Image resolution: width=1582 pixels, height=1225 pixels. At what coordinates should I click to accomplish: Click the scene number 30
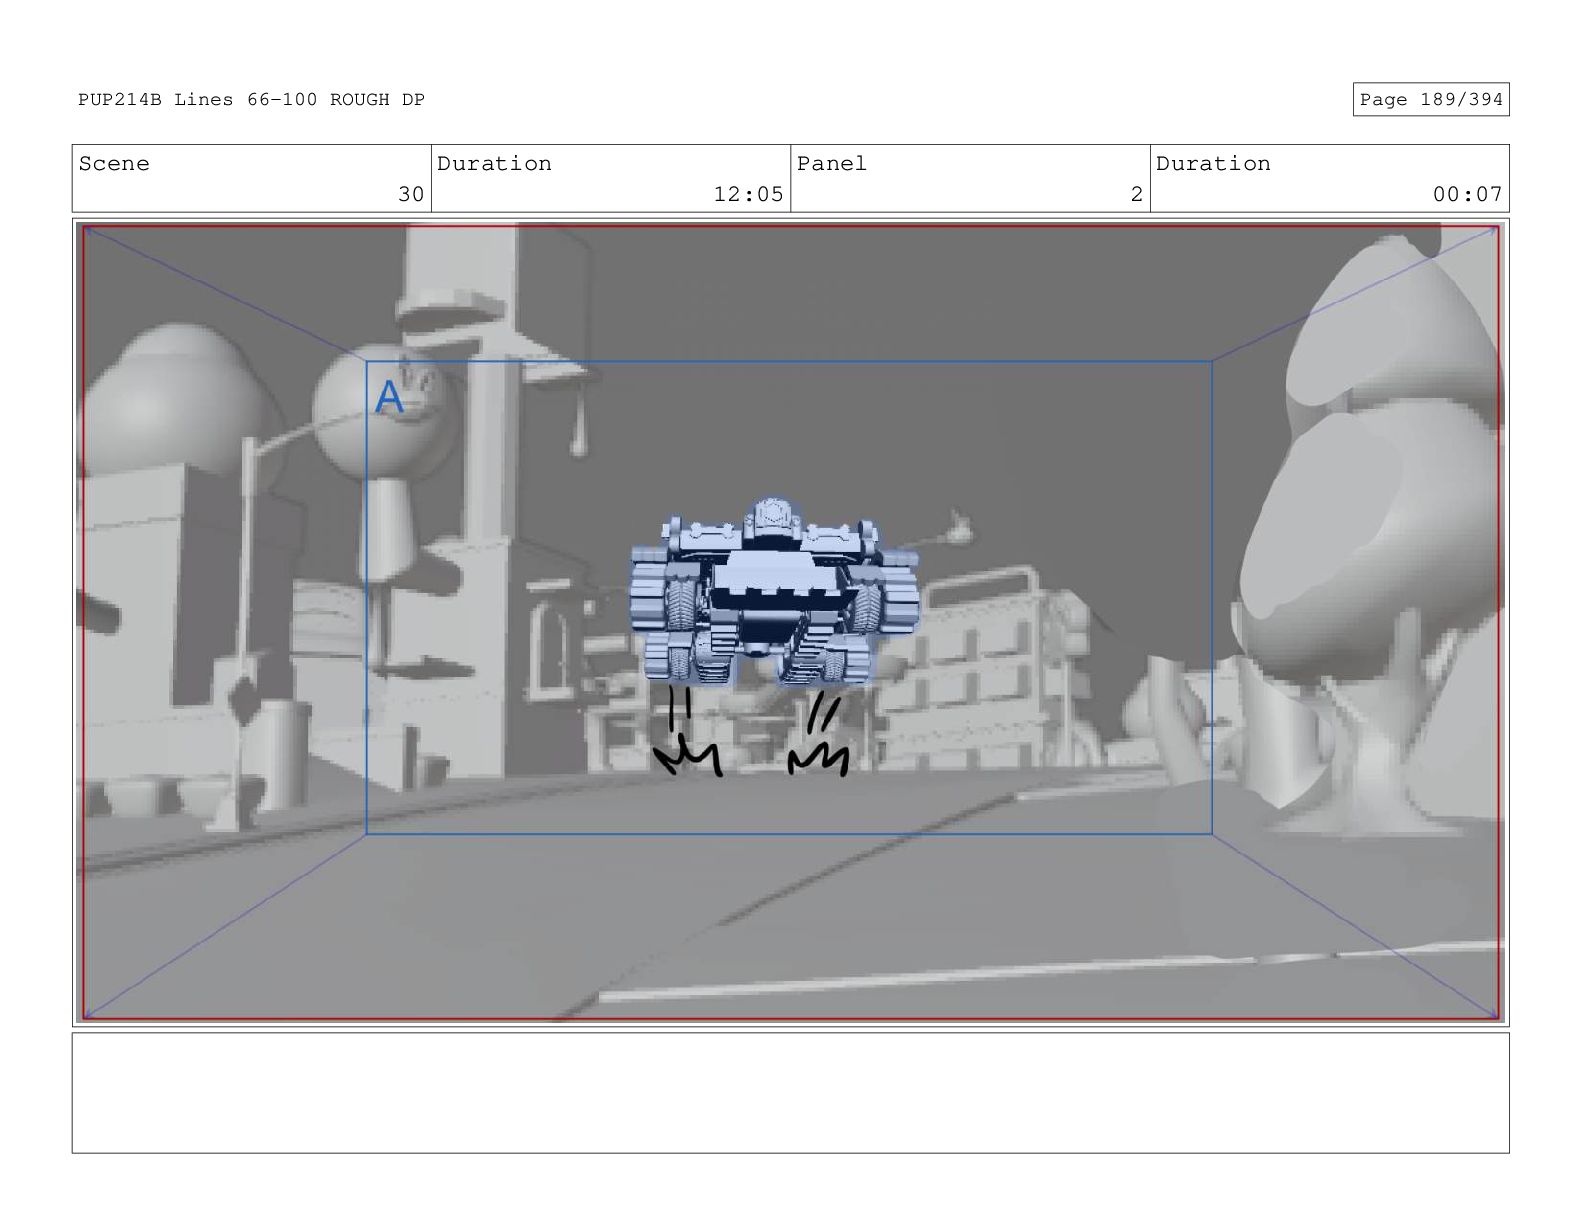pyautogui.click(x=411, y=194)
